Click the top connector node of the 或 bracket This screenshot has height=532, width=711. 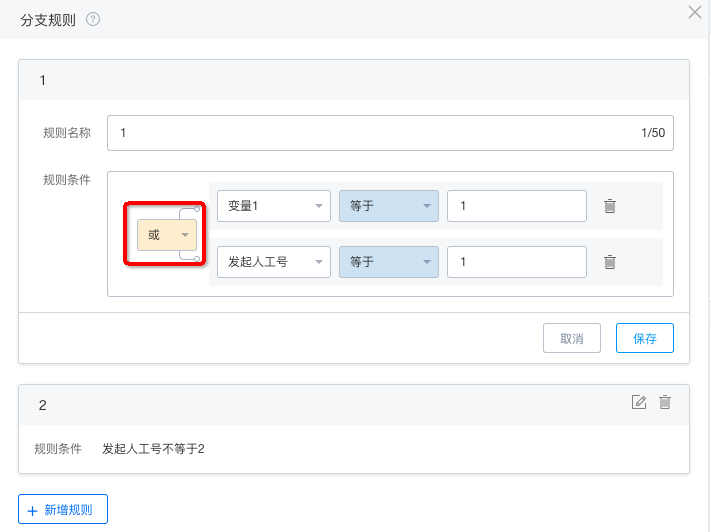[x=197, y=209]
